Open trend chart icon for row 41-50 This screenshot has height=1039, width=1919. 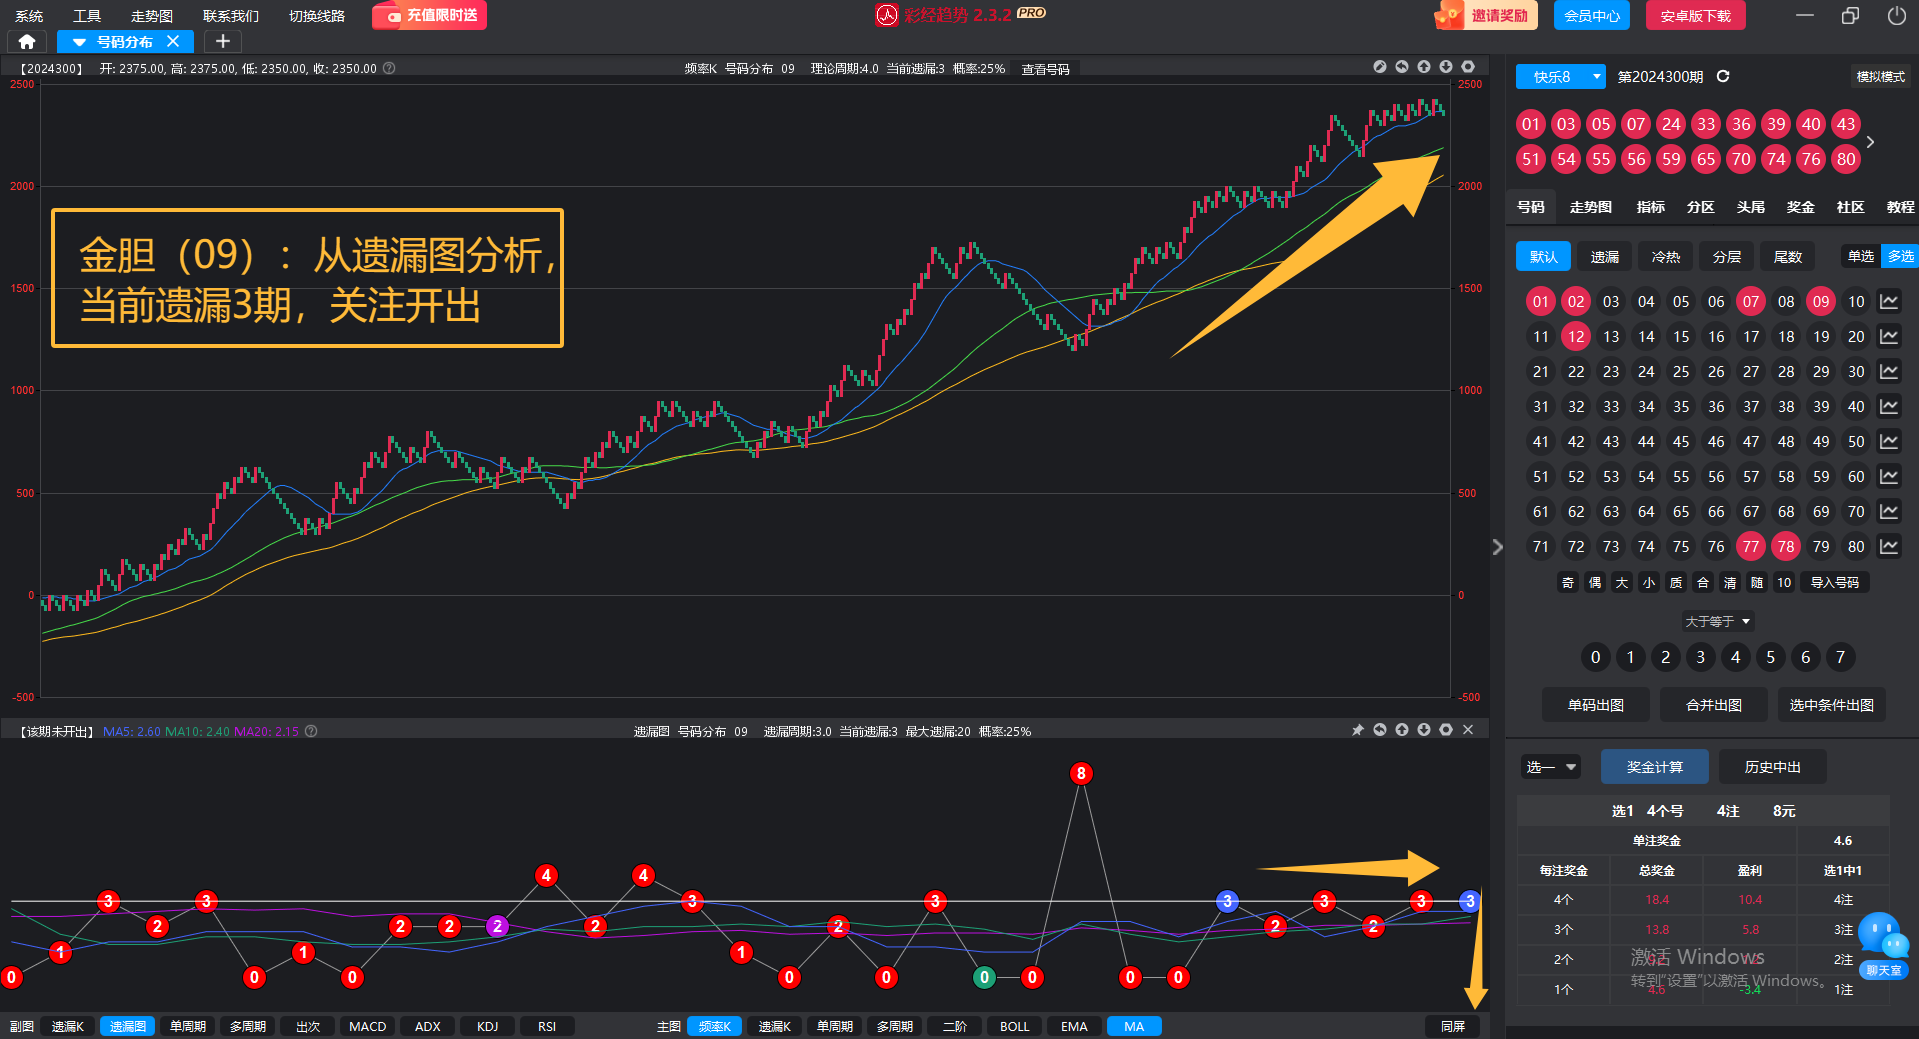click(1889, 441)
